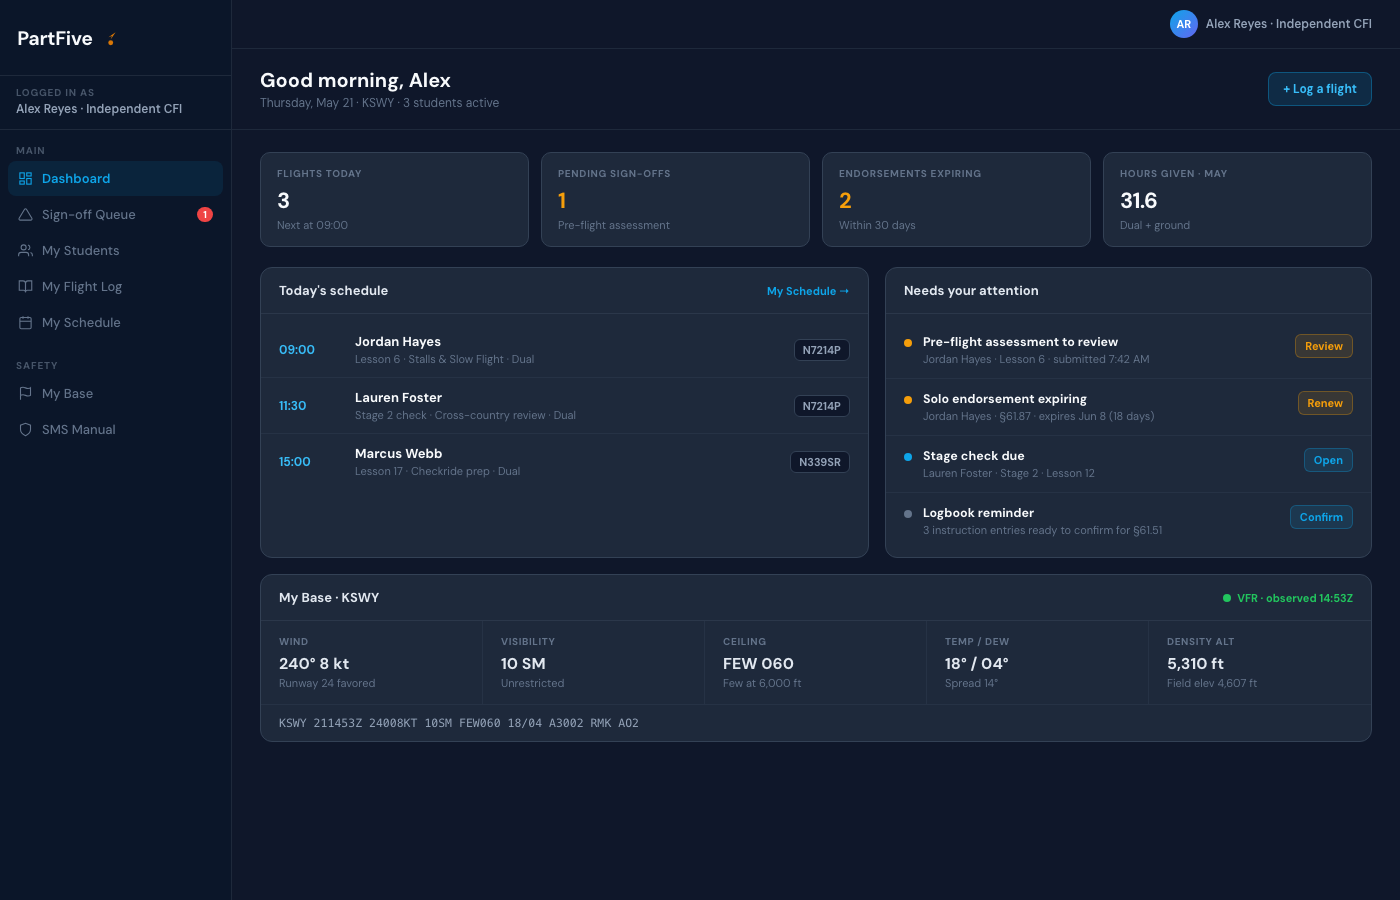Open My Flight Log
1400x900 pixels.
tap(115, 287)
